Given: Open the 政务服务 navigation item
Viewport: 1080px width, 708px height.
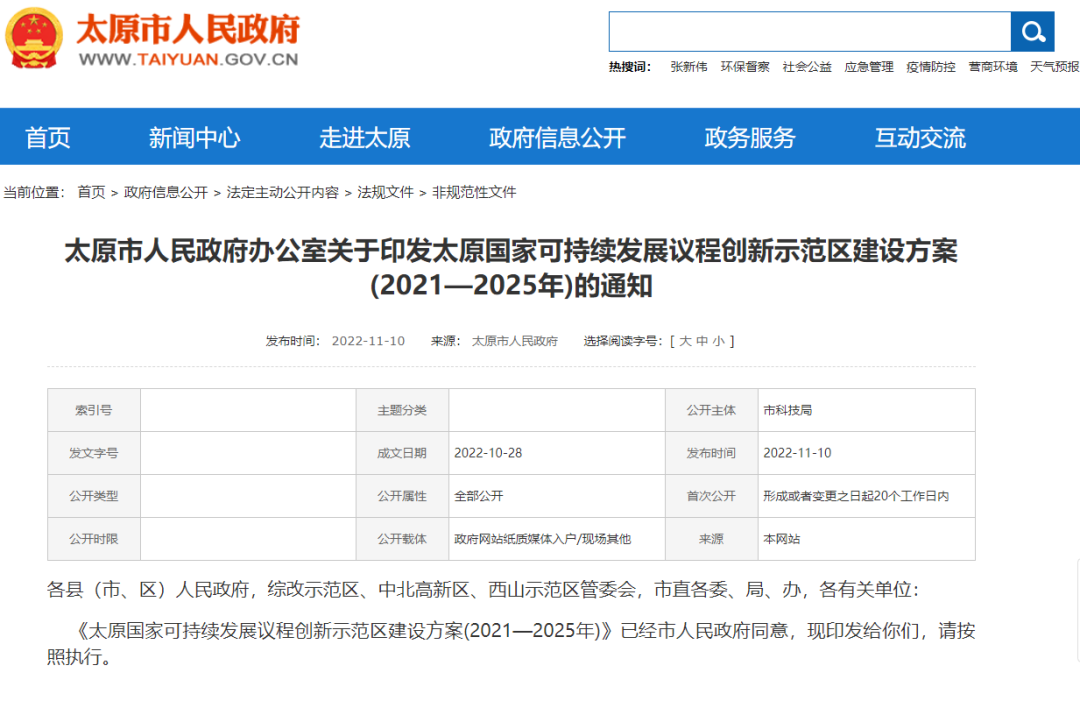Looking at the screenshot, I should [750, 138].
